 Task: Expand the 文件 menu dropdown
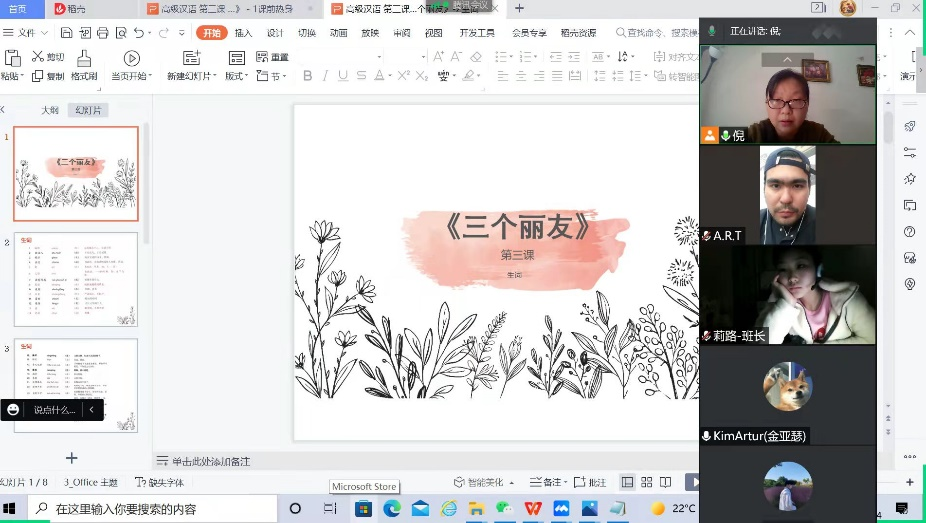pyautogui.click(x=26, y=33)
